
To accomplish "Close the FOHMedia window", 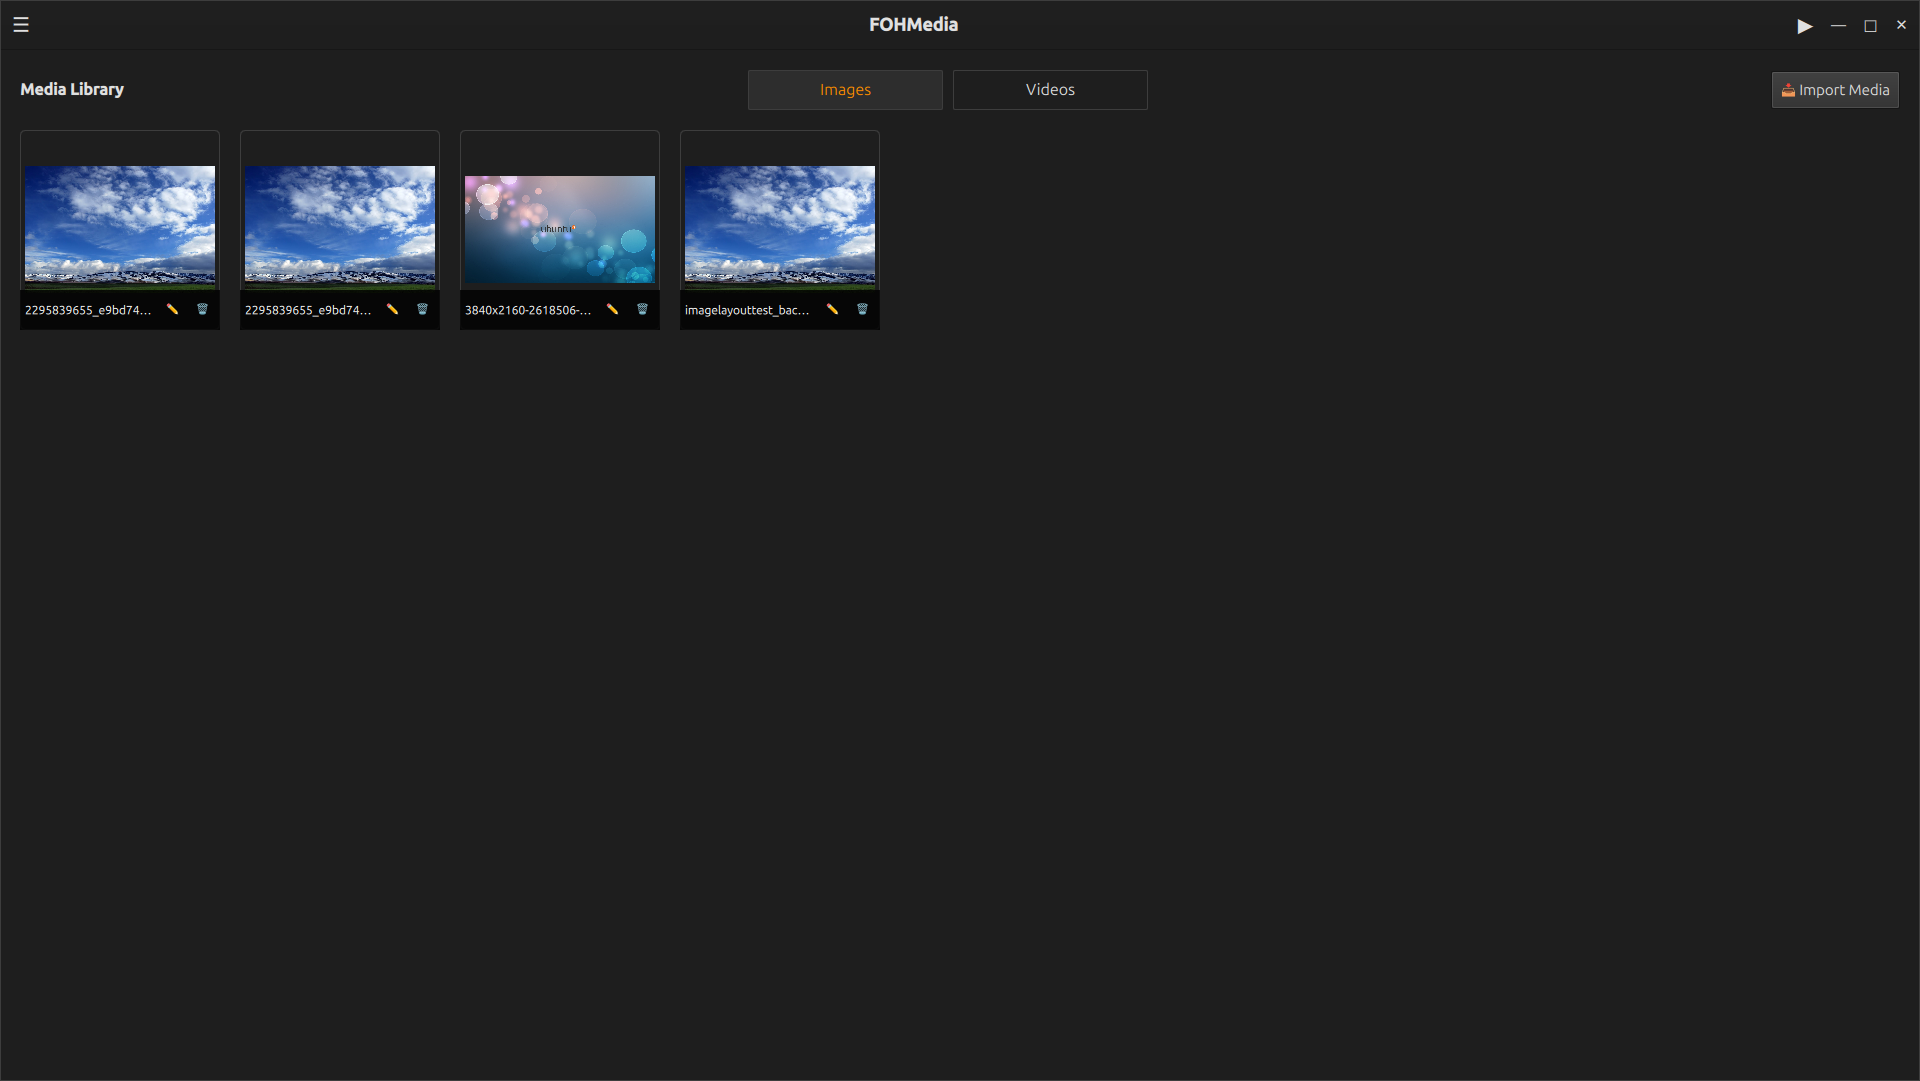I will (x=1901, y=25).
